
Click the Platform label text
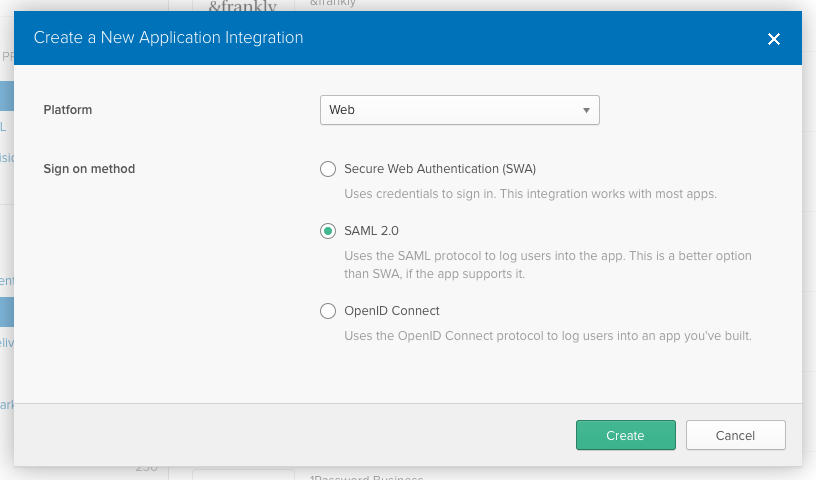(x=68, y=110)
